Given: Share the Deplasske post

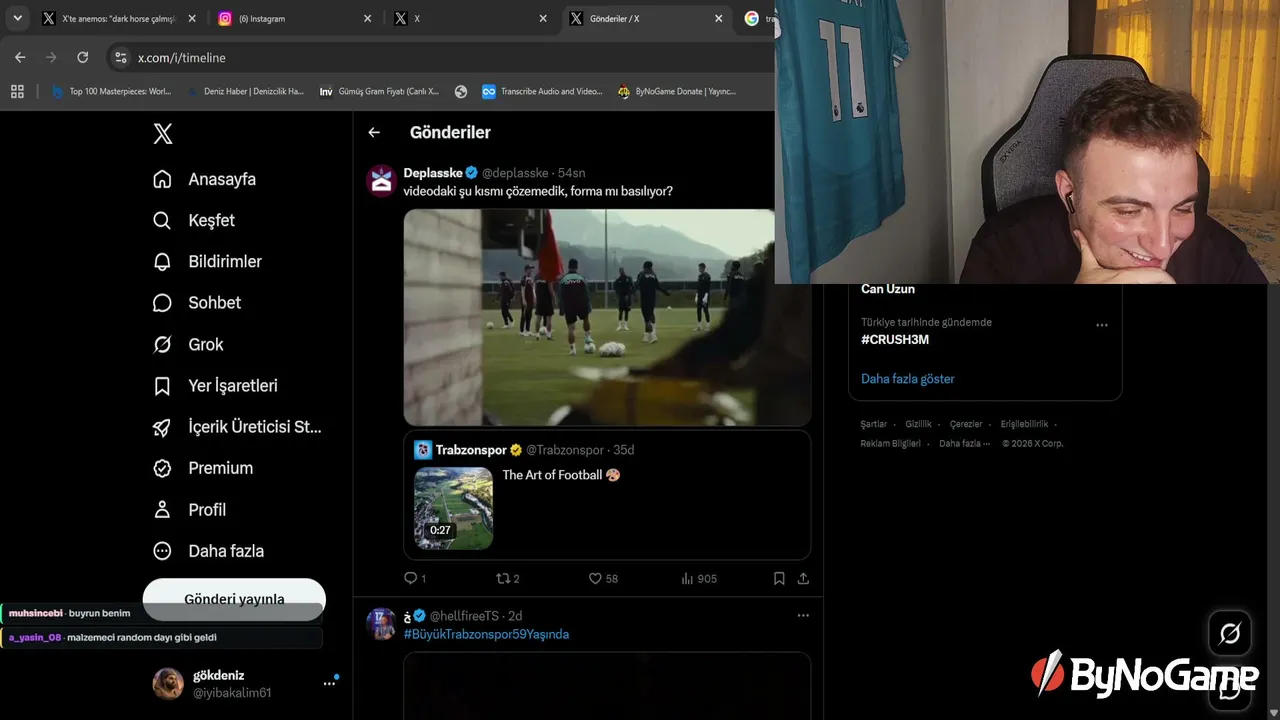Looking at the screenshot, I should click(803, 578).
